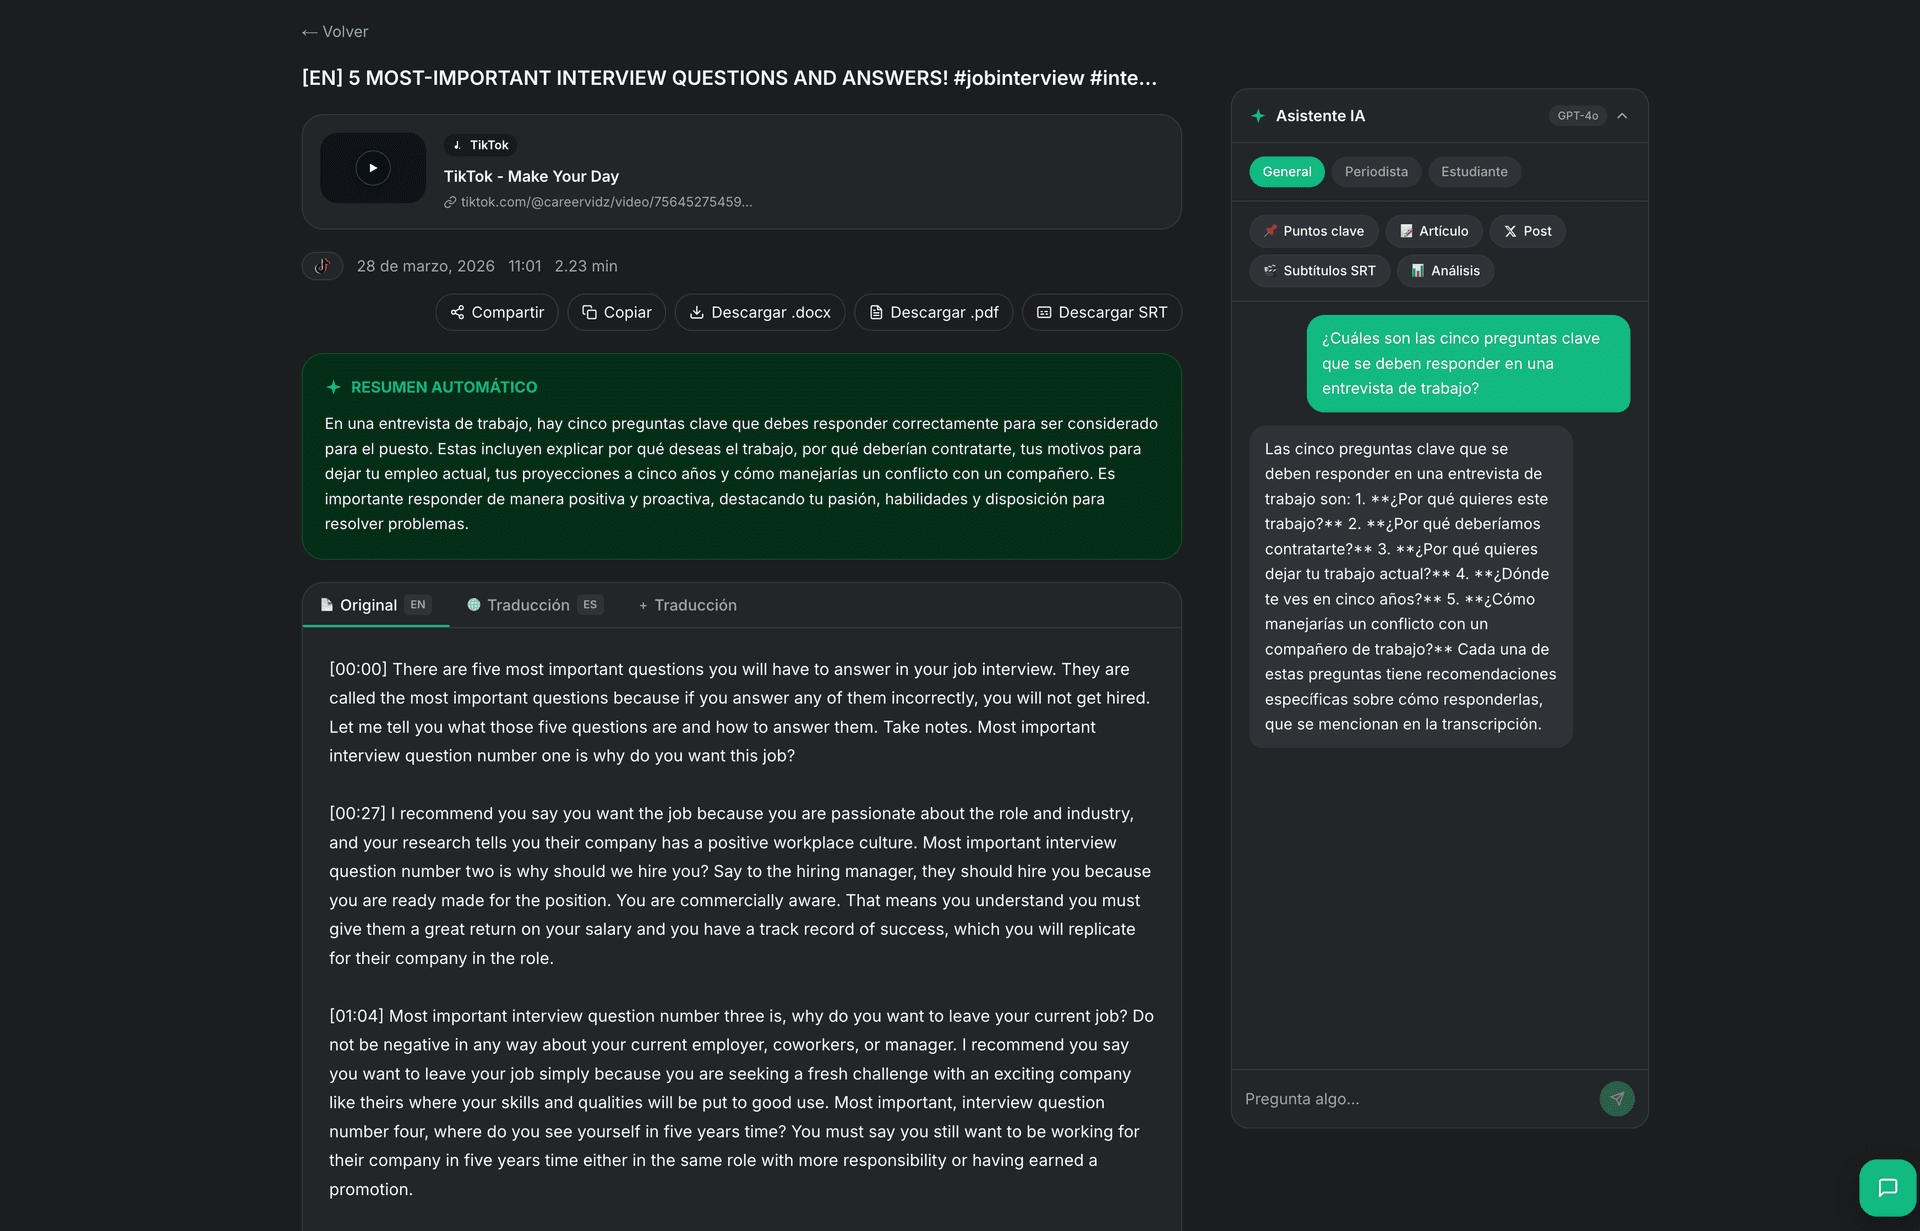Collapse the Asistente IA panel chevron
Image resolution: width=1920 pixels, height=1231 pixels.
(1622, 115)
